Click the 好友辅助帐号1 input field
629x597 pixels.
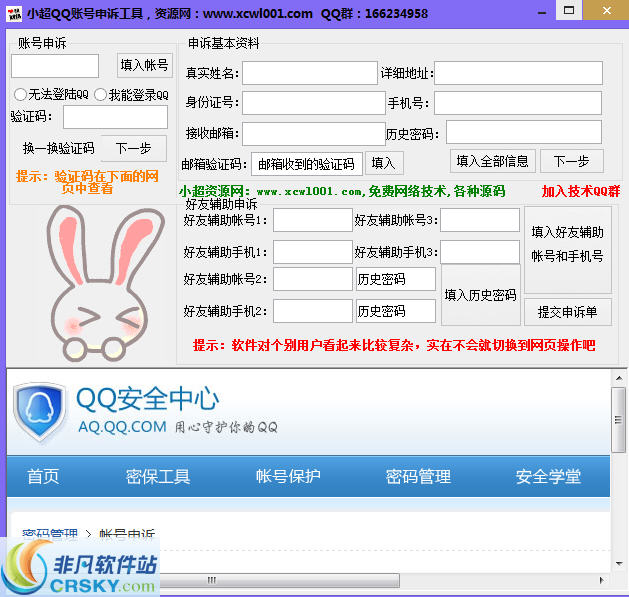click(313, 220)
